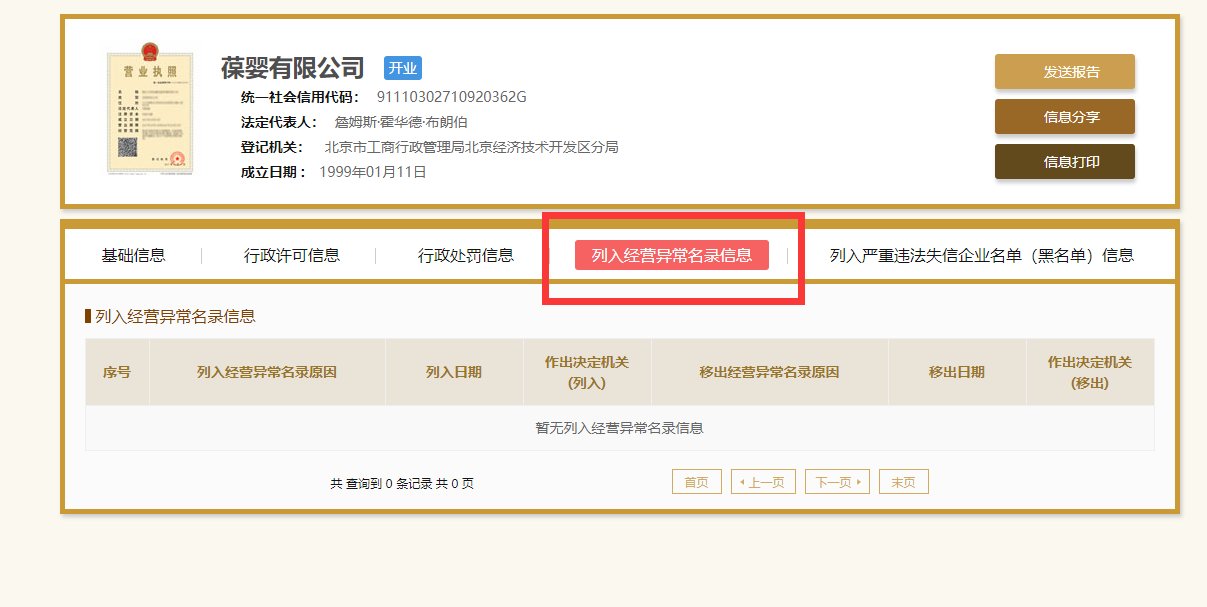
Task: Select the 行政处罚信息 tab
Action: pyautogui.click(x=466, y=255)
